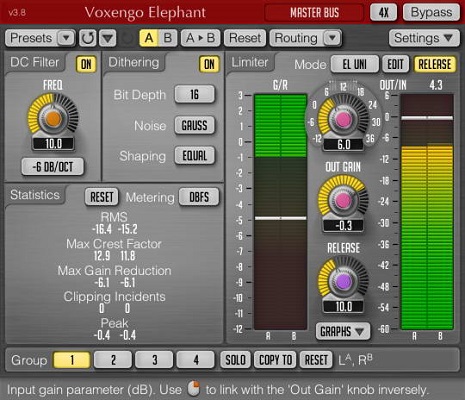Screen dimensions: 465x400
Task: Click the pink Out Gain knob
Action: (x=343, y=201)
